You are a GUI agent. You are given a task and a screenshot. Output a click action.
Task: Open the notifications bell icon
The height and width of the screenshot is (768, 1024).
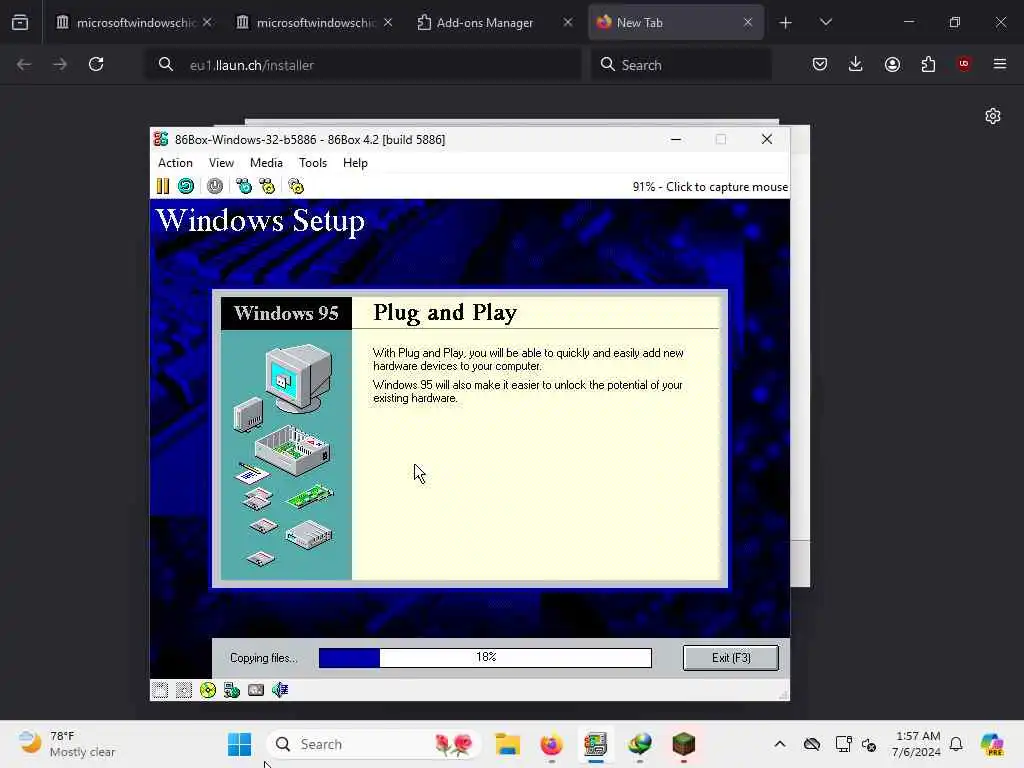956,744
